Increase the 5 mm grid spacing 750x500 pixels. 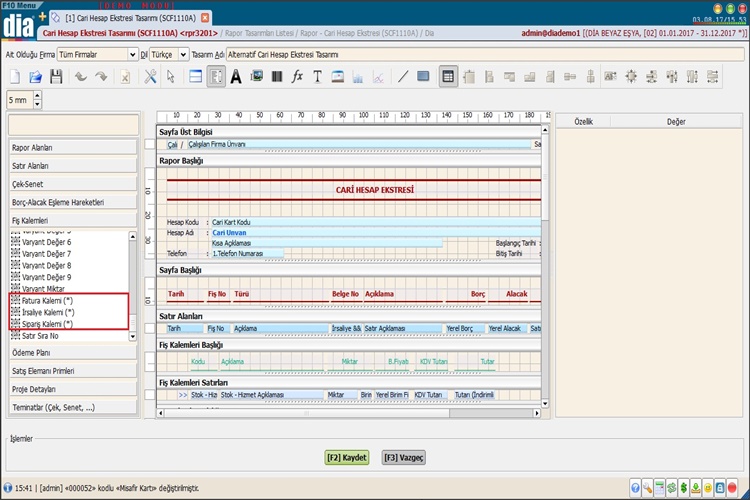37,95
